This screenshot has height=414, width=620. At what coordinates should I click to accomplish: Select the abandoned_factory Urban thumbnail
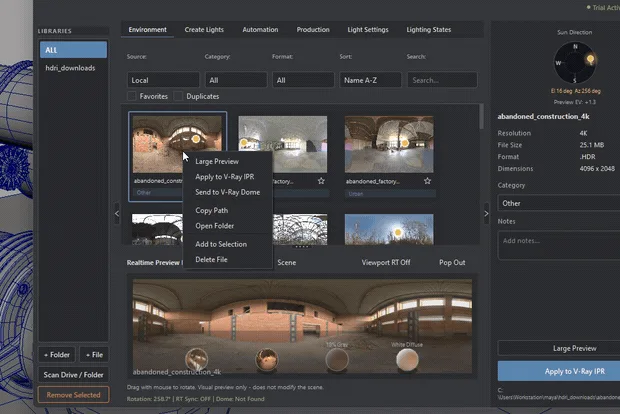click(389, 144)
